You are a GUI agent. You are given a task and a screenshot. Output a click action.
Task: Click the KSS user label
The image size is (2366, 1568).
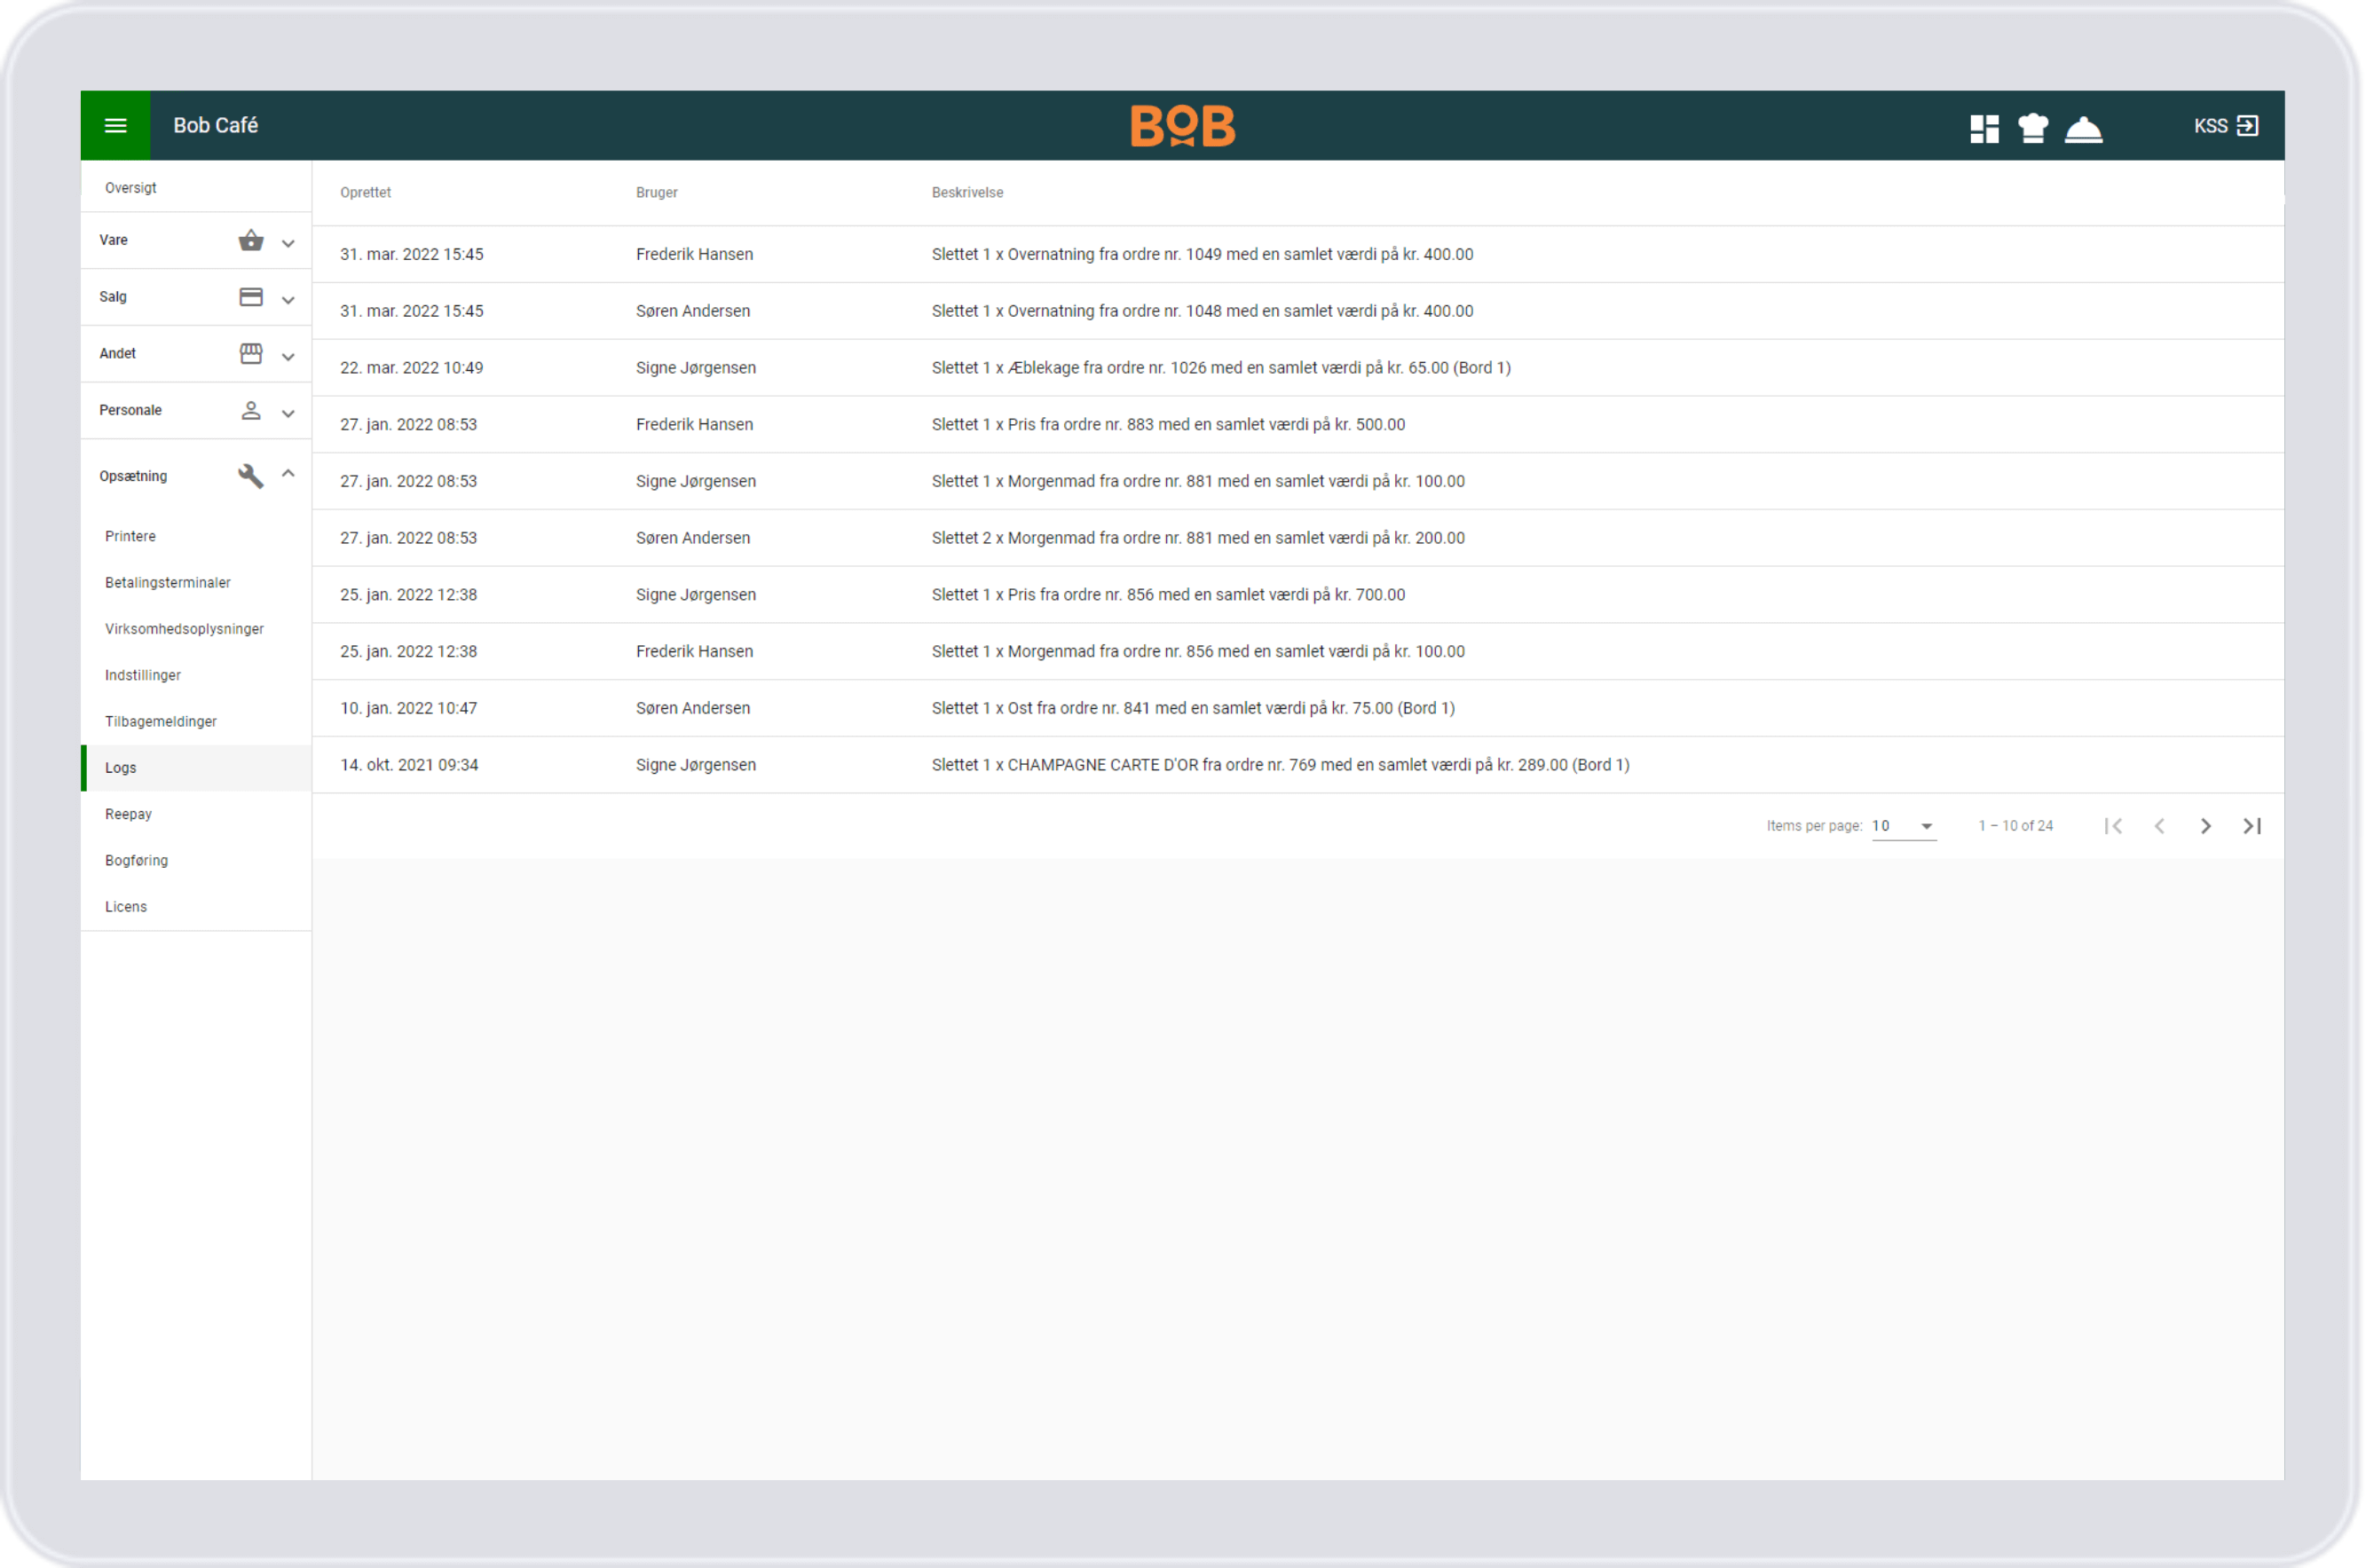click(2211, 126)
